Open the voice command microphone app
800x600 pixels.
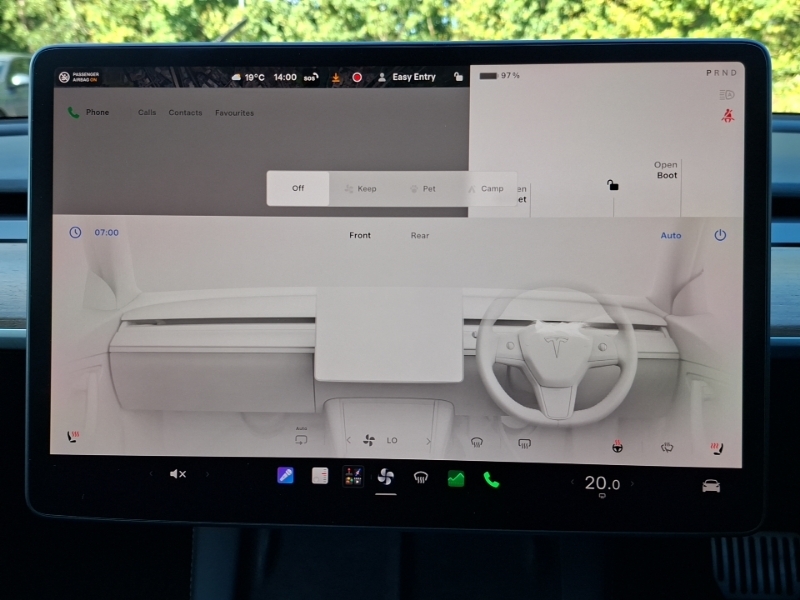click(285, 476)
